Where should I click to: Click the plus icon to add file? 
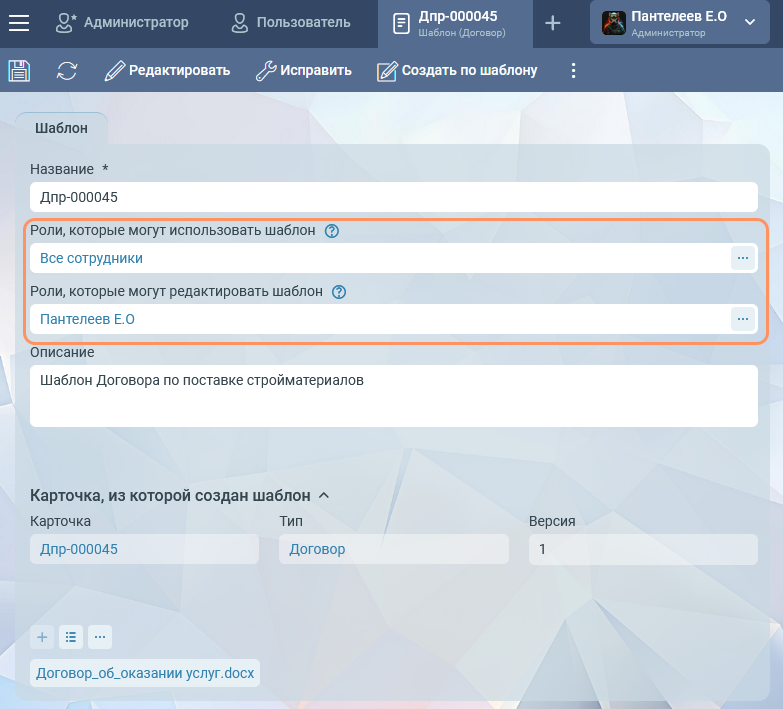[x=42, y=637]
